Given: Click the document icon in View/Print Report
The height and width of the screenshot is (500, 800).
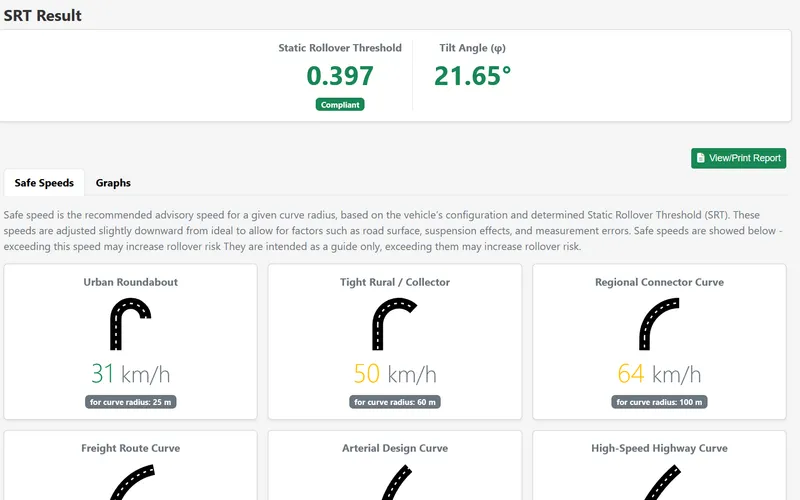Looking at the screenshot, I should pyautogui.click(x=701, y=158).
